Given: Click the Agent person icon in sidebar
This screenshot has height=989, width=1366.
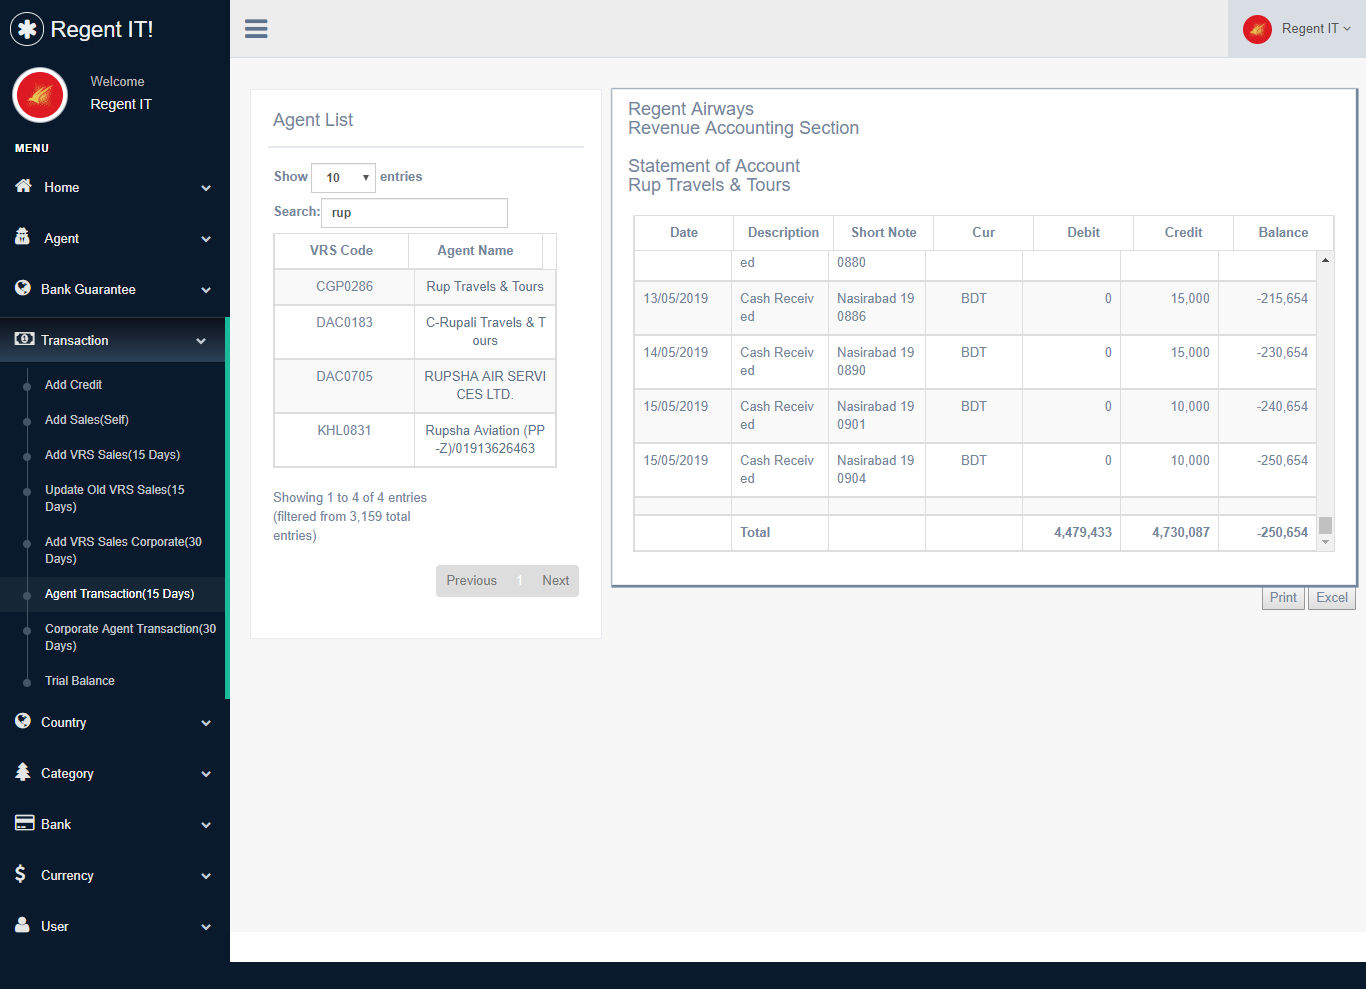Looking at the screenshot, I should [23, 237].
